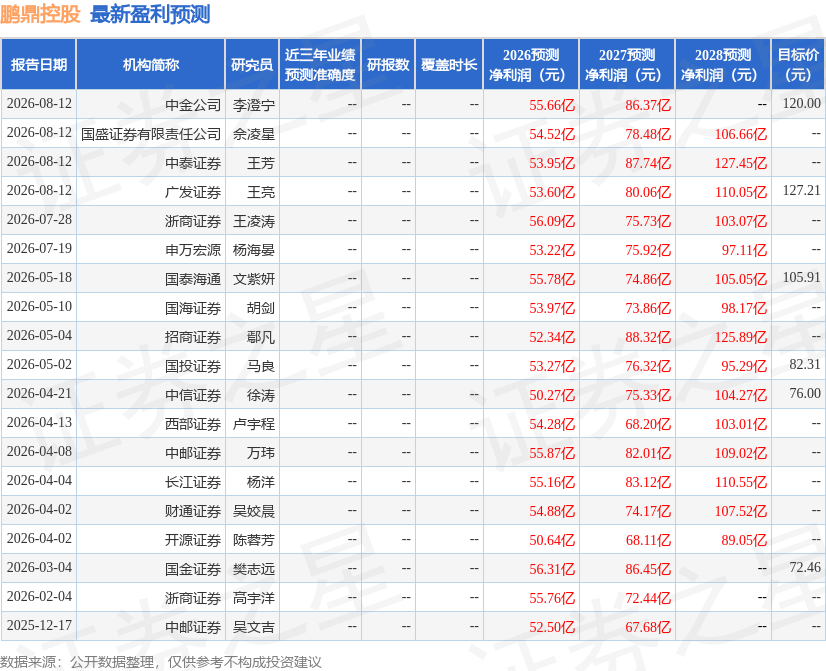This screenshot has height=671, width=826.
Task: Click researcher name 胡剑
Action: [261, 308]
